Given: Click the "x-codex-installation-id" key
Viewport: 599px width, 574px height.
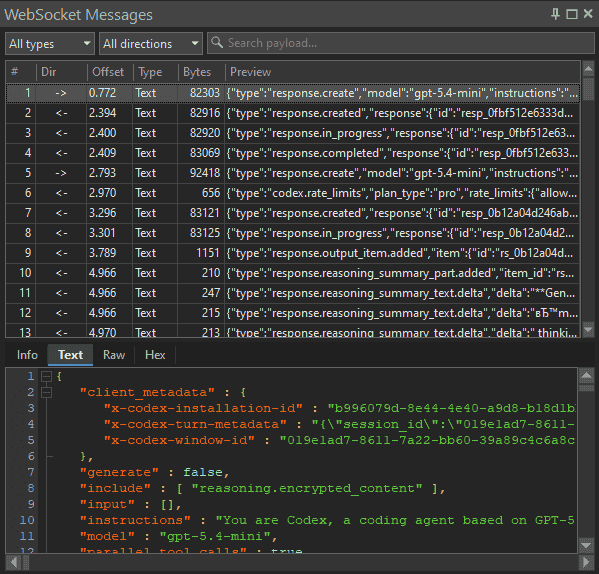Looking at the screenshot, I should tap(203, 408).
